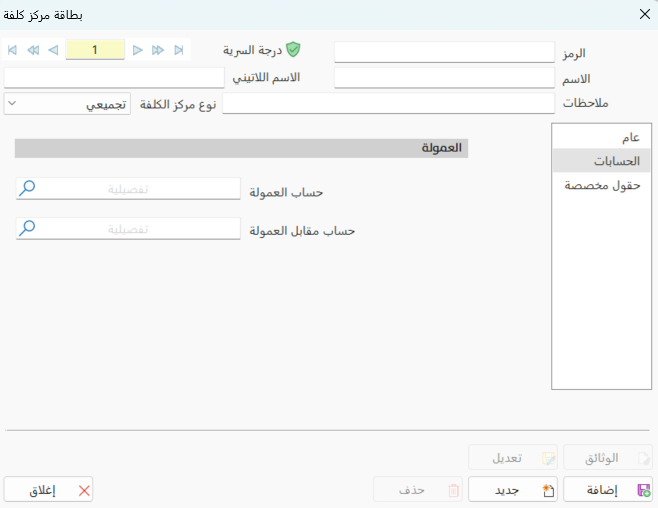Image resolution: width=658 pixels, height=508 pixels.
Task: Click into the الاسم اللاتيني text field
Action: pyautogui.click(x=114, y=78)
